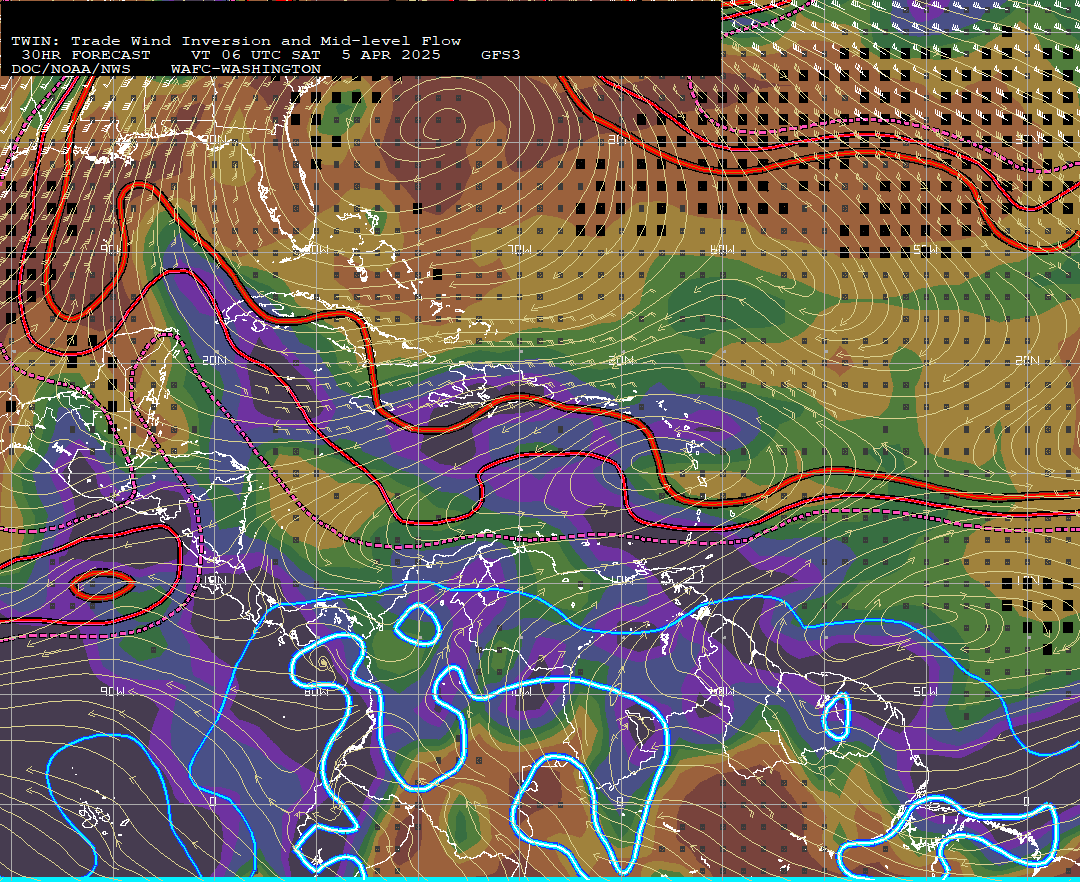Click the '90W' longitude label over the Gulf of Mexico

click(110, 249)
